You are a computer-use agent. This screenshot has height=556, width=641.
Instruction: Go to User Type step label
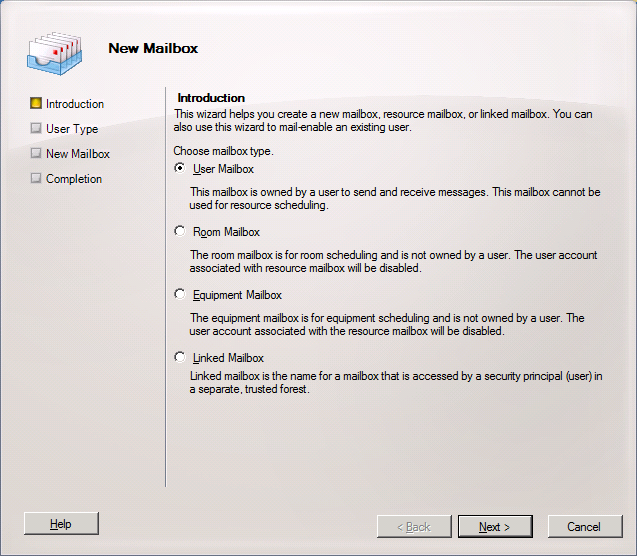click(72, 129)
